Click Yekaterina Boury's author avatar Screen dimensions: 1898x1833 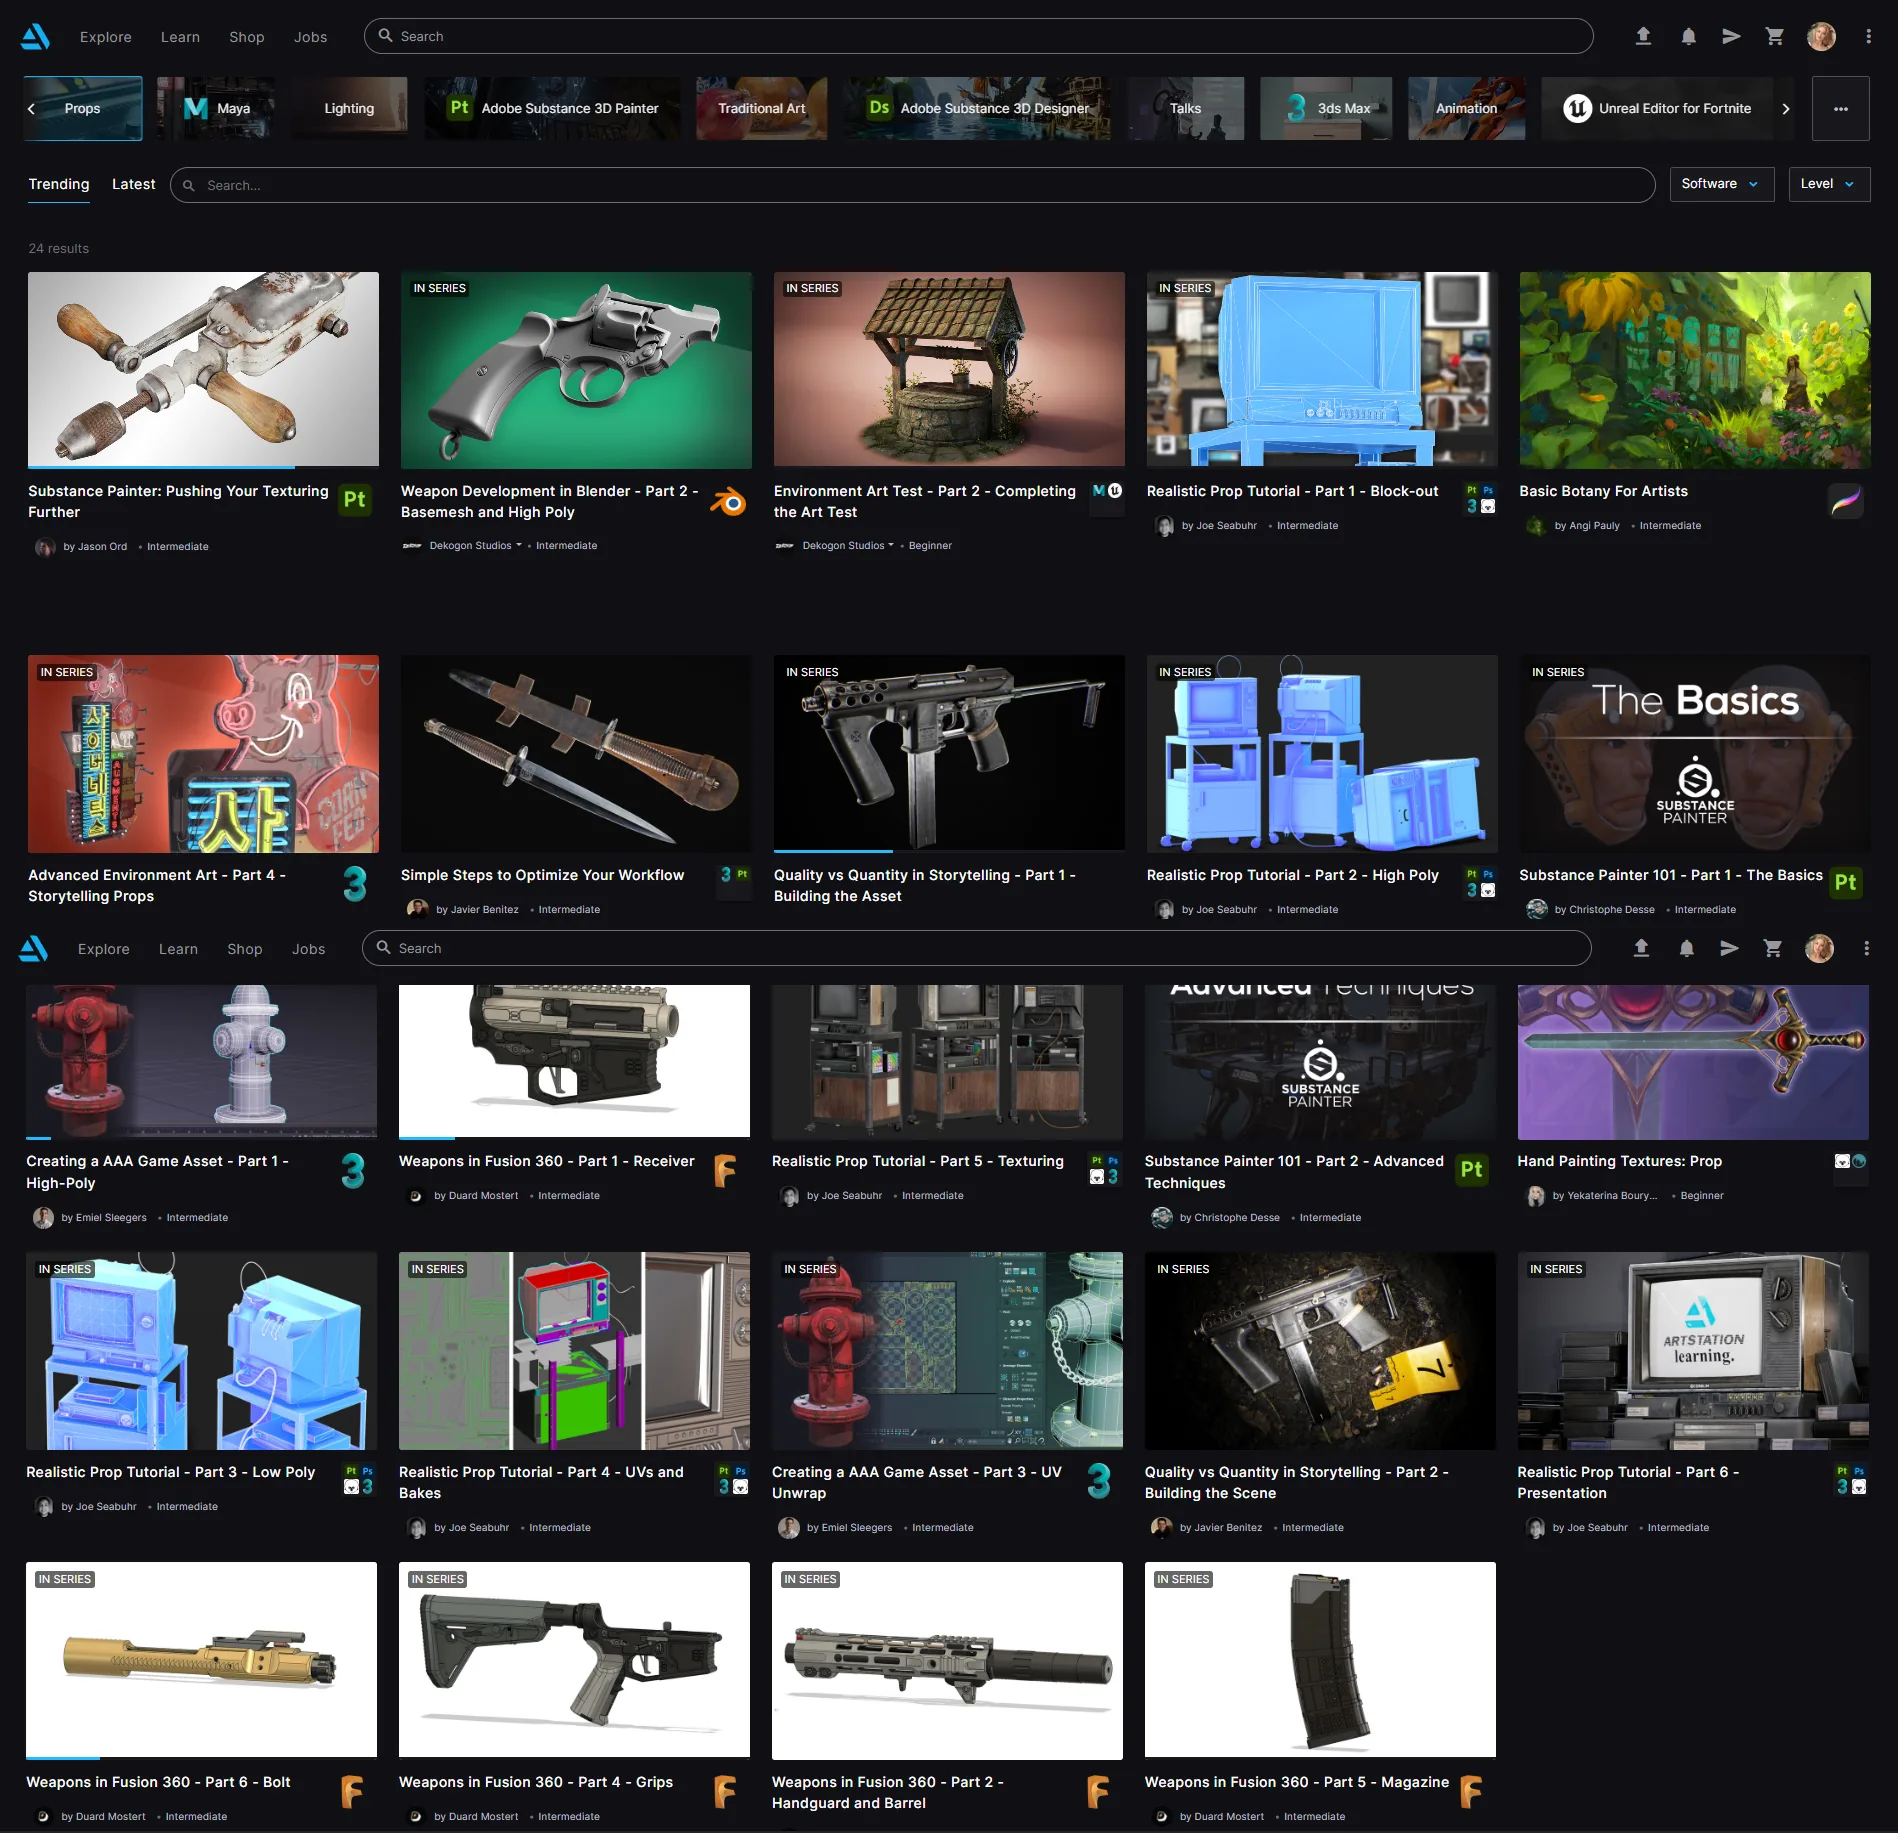click(x=1535, y=1196)
